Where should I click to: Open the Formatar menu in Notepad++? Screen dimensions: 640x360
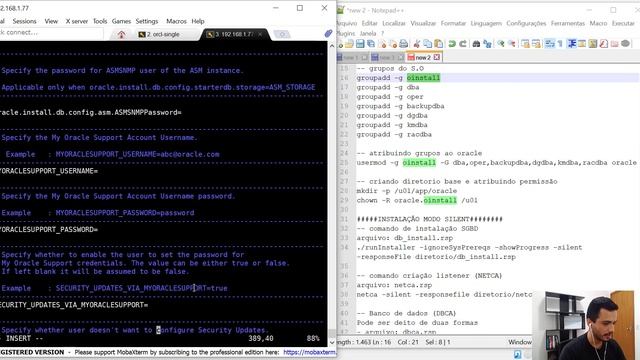pos(453,23)
